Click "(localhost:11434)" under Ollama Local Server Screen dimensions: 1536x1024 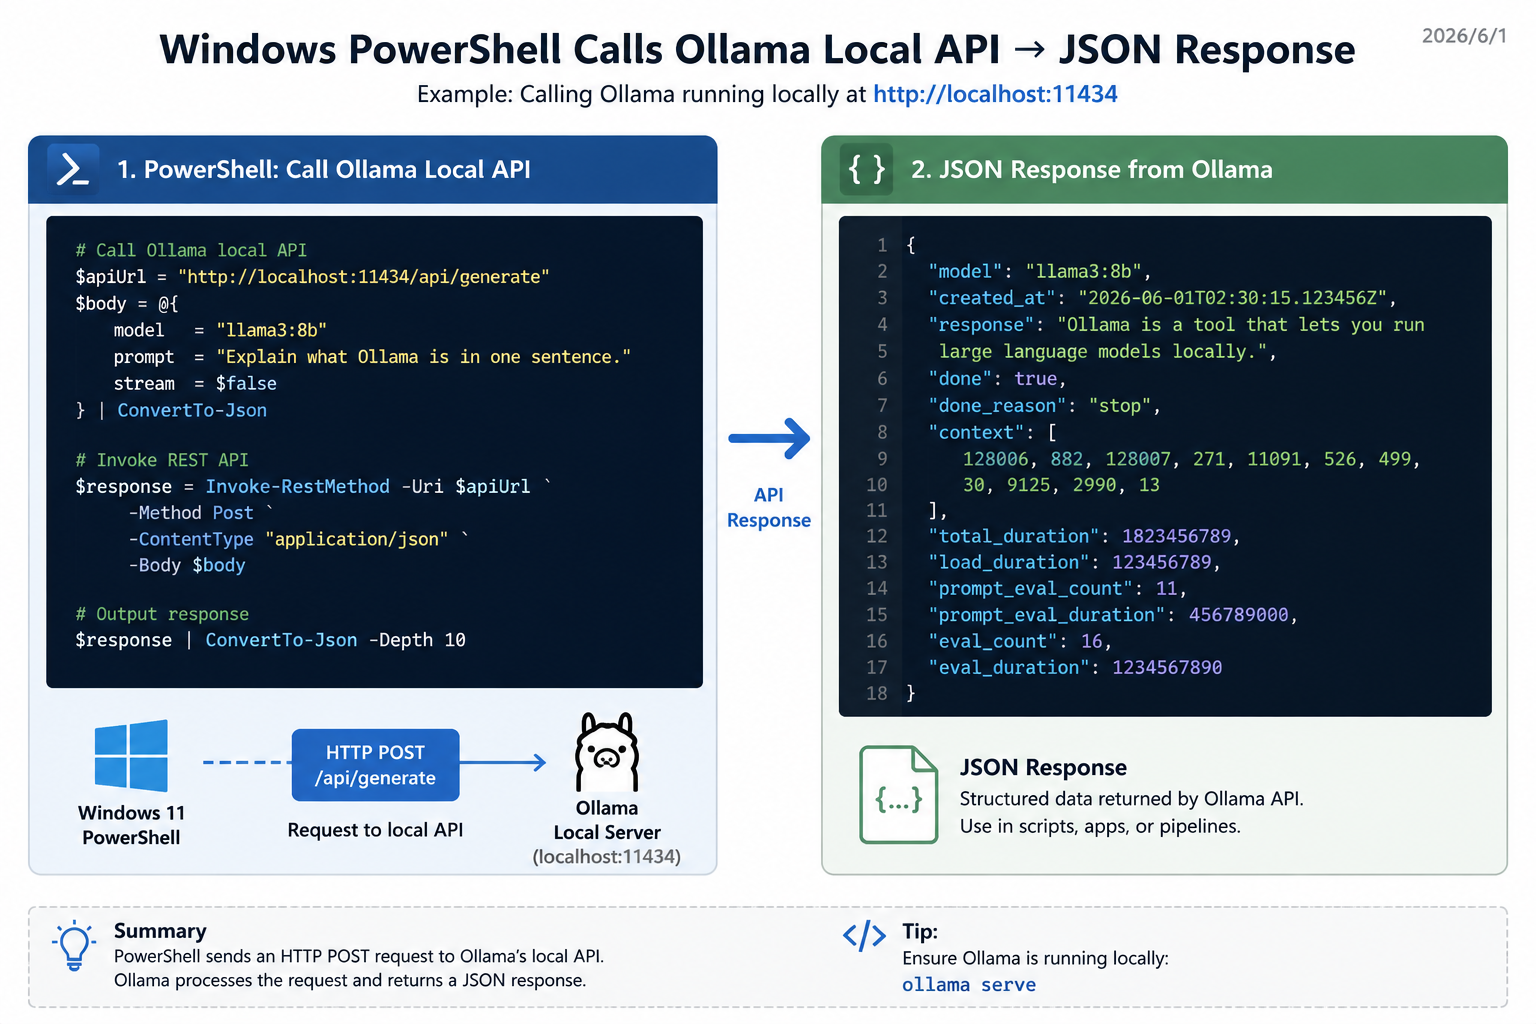coord(607,857)
